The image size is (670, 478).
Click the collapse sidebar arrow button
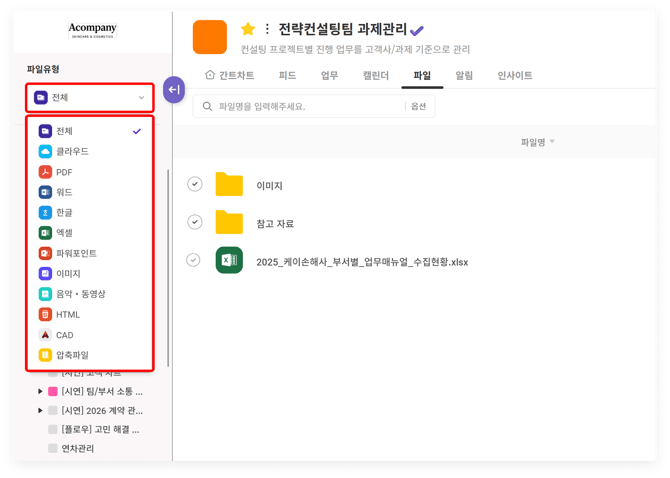click(x=174, y=90)
